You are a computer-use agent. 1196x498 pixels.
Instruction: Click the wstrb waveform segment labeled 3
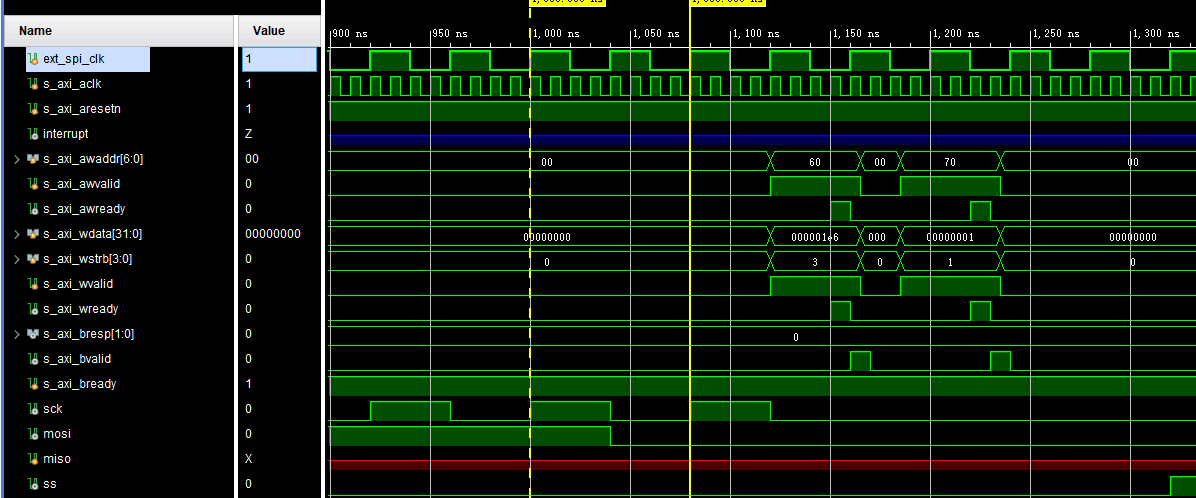click(815, 262)
